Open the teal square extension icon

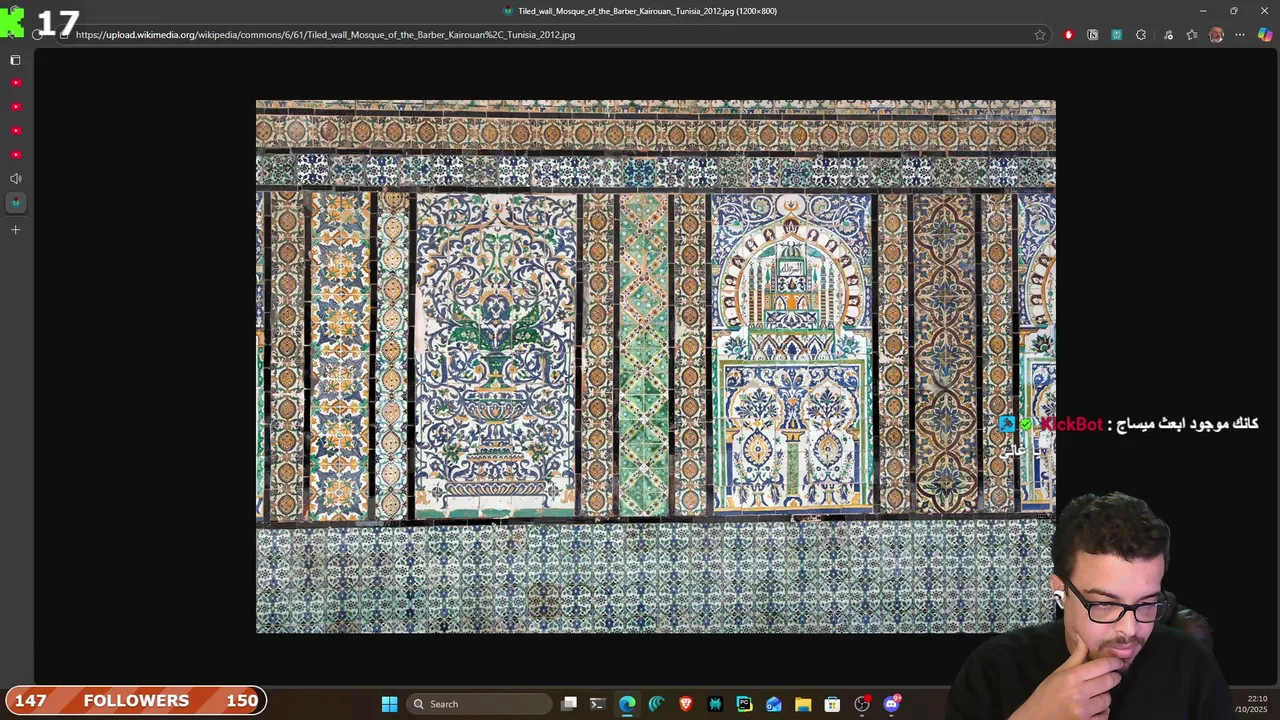pos(1116,35)
